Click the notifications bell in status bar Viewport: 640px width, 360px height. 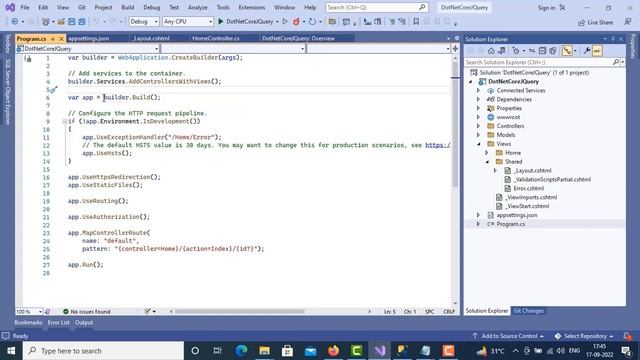(627, 336)
